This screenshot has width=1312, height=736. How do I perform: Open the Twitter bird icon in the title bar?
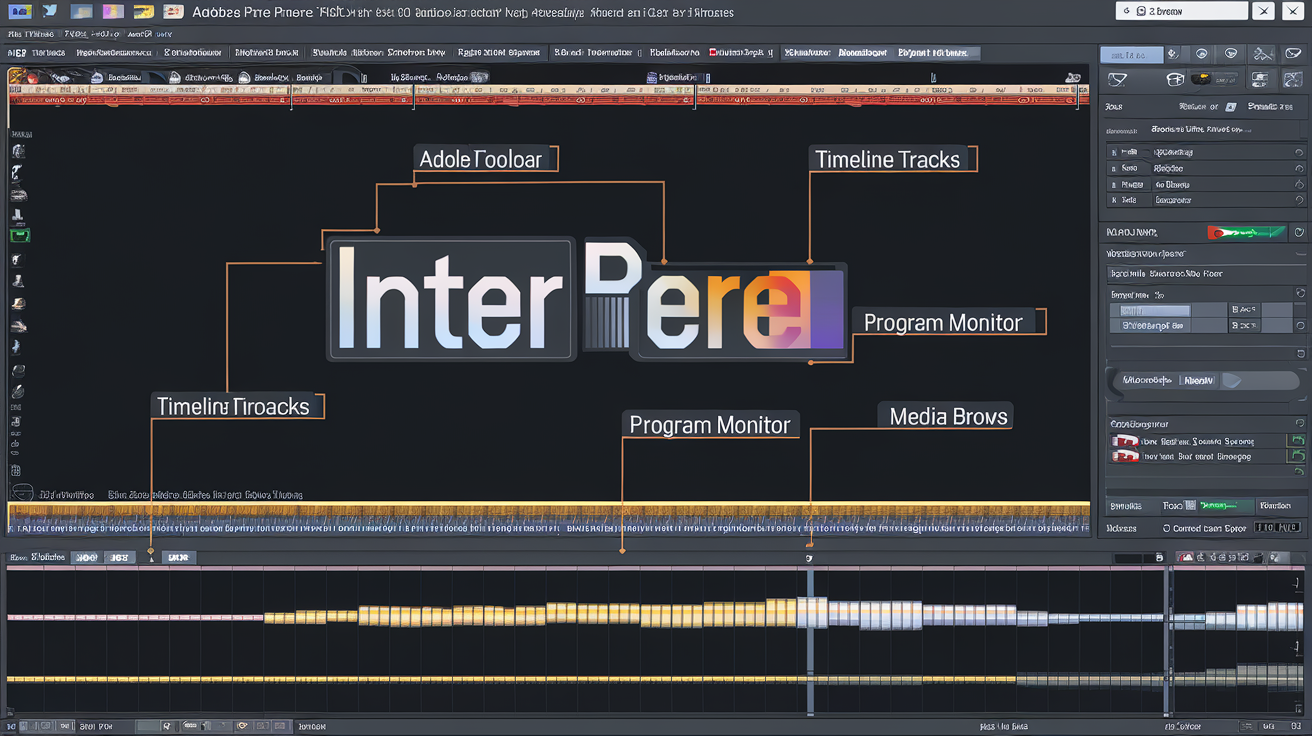click(x=49, y=11)
